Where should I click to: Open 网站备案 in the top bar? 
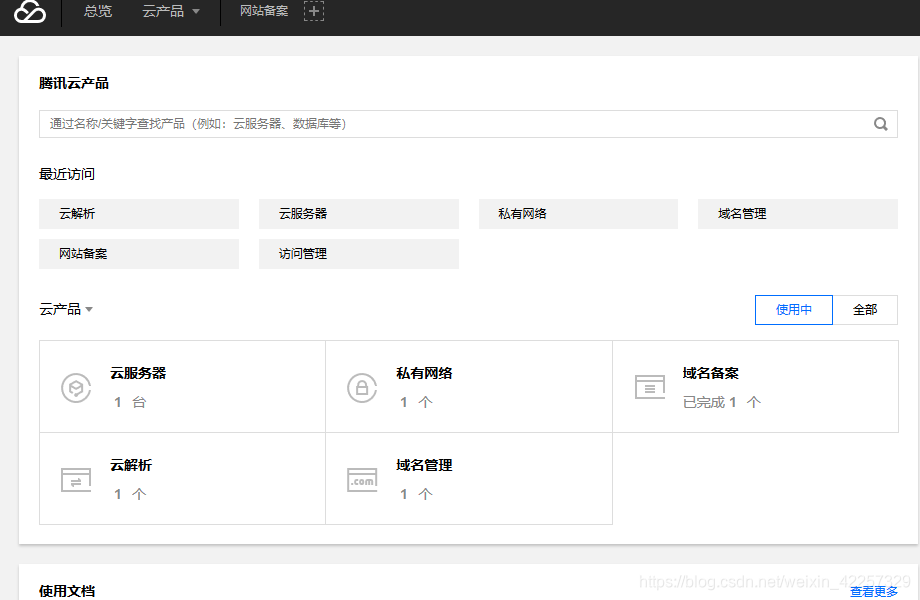click(x=264, y=11)
